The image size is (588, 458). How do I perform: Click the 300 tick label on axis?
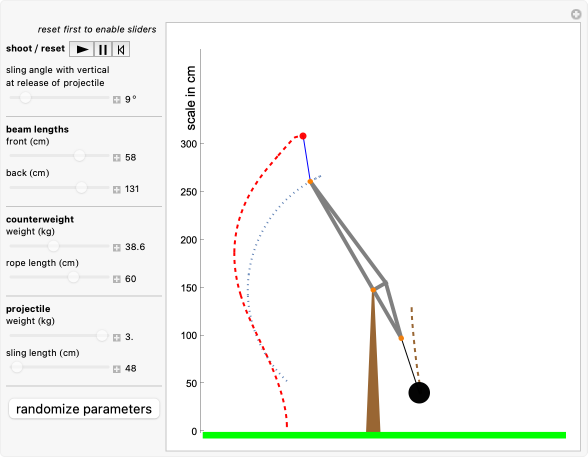coord(189,144)
